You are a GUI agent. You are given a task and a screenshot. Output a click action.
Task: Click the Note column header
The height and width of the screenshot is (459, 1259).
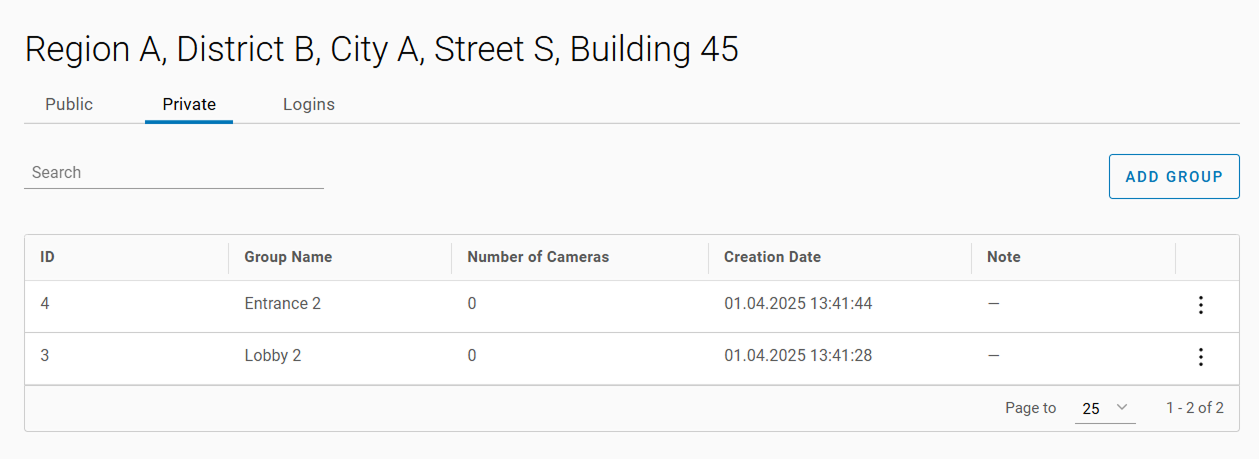click(1003, 257)
